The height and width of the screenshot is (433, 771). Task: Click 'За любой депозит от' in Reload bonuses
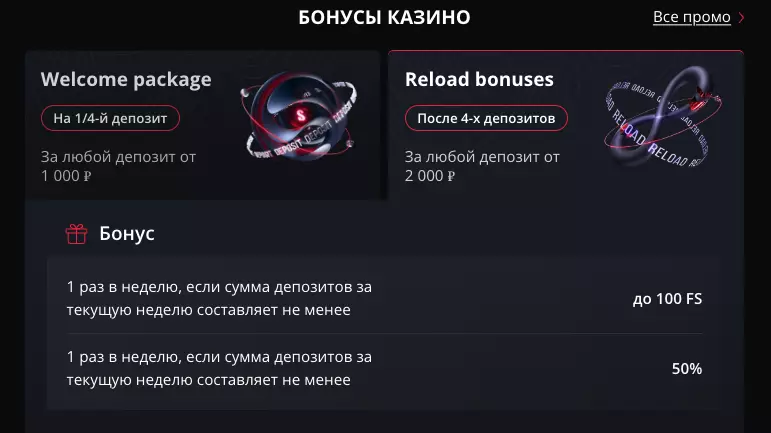(x=482, y=157)
